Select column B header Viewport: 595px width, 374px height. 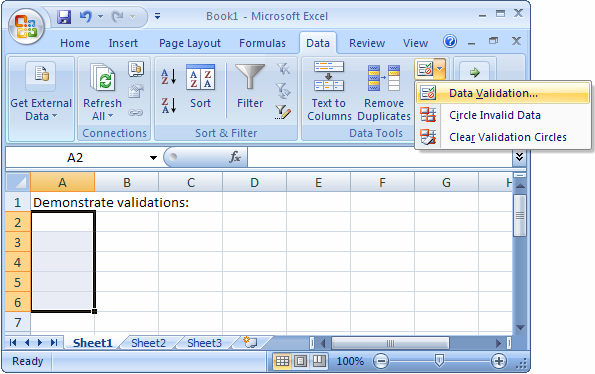[x=127, y=182]
